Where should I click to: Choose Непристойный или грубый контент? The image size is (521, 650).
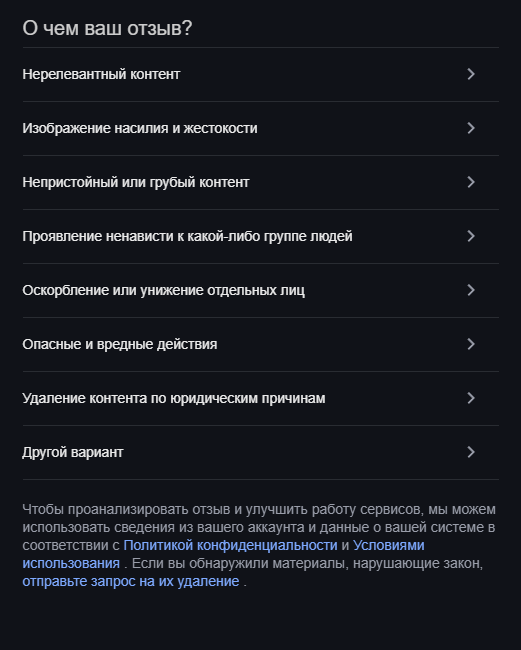260,182
